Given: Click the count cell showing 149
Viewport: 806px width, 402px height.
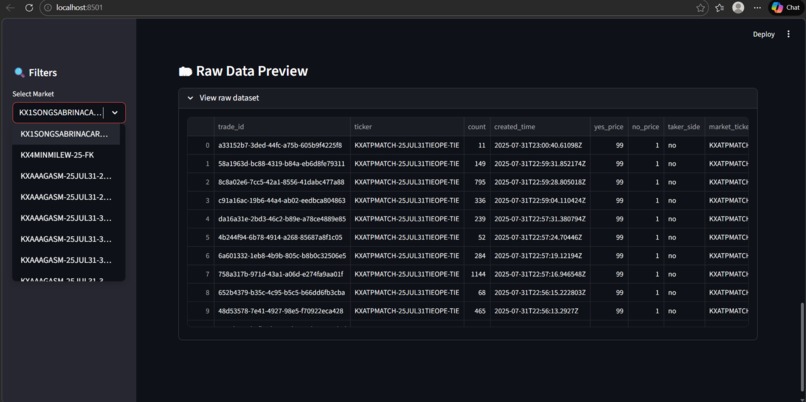Looking at the screenshot, I should tap(477, 163).
